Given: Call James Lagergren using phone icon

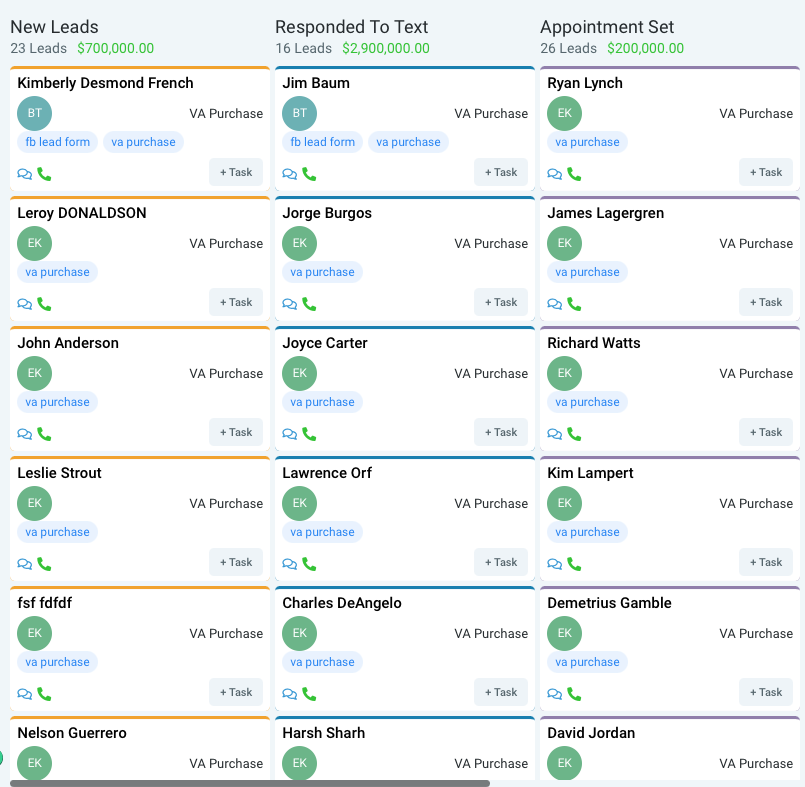Looking at the screenshot, I should point(574,304).
